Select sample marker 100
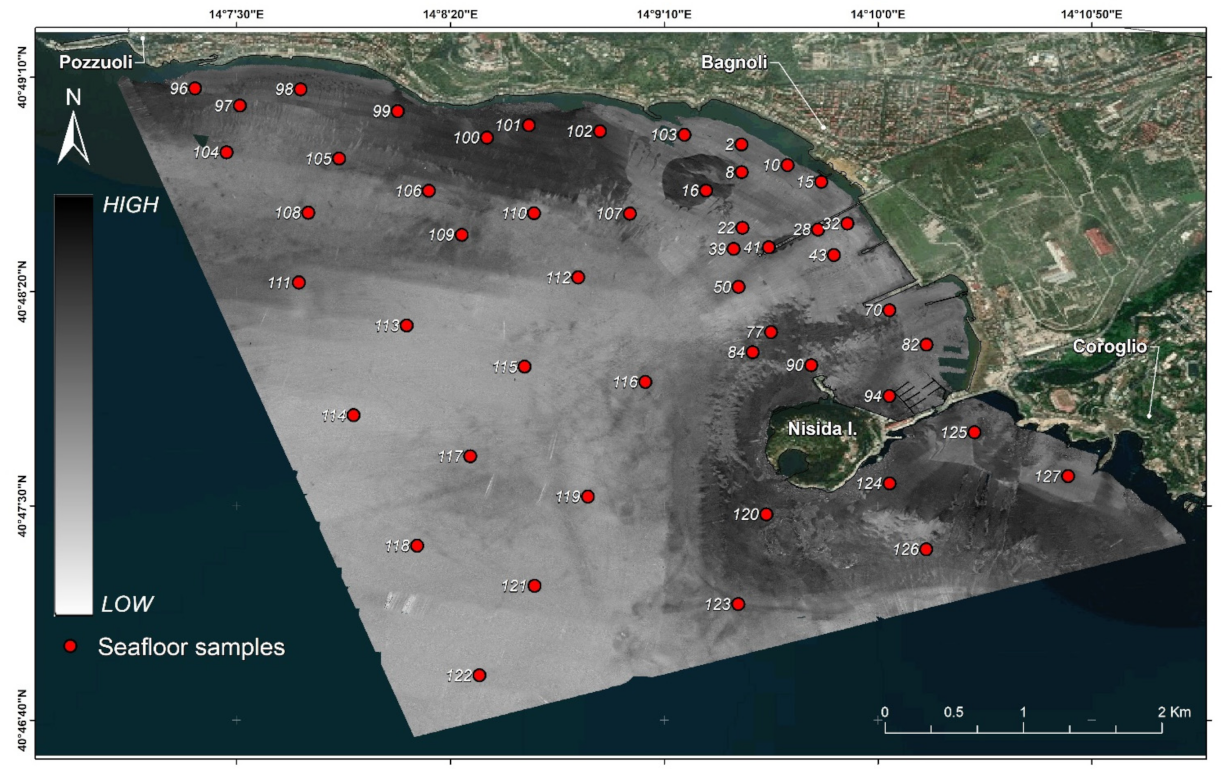This screenshot has height=774, width=1232. [x=487, y=137]
